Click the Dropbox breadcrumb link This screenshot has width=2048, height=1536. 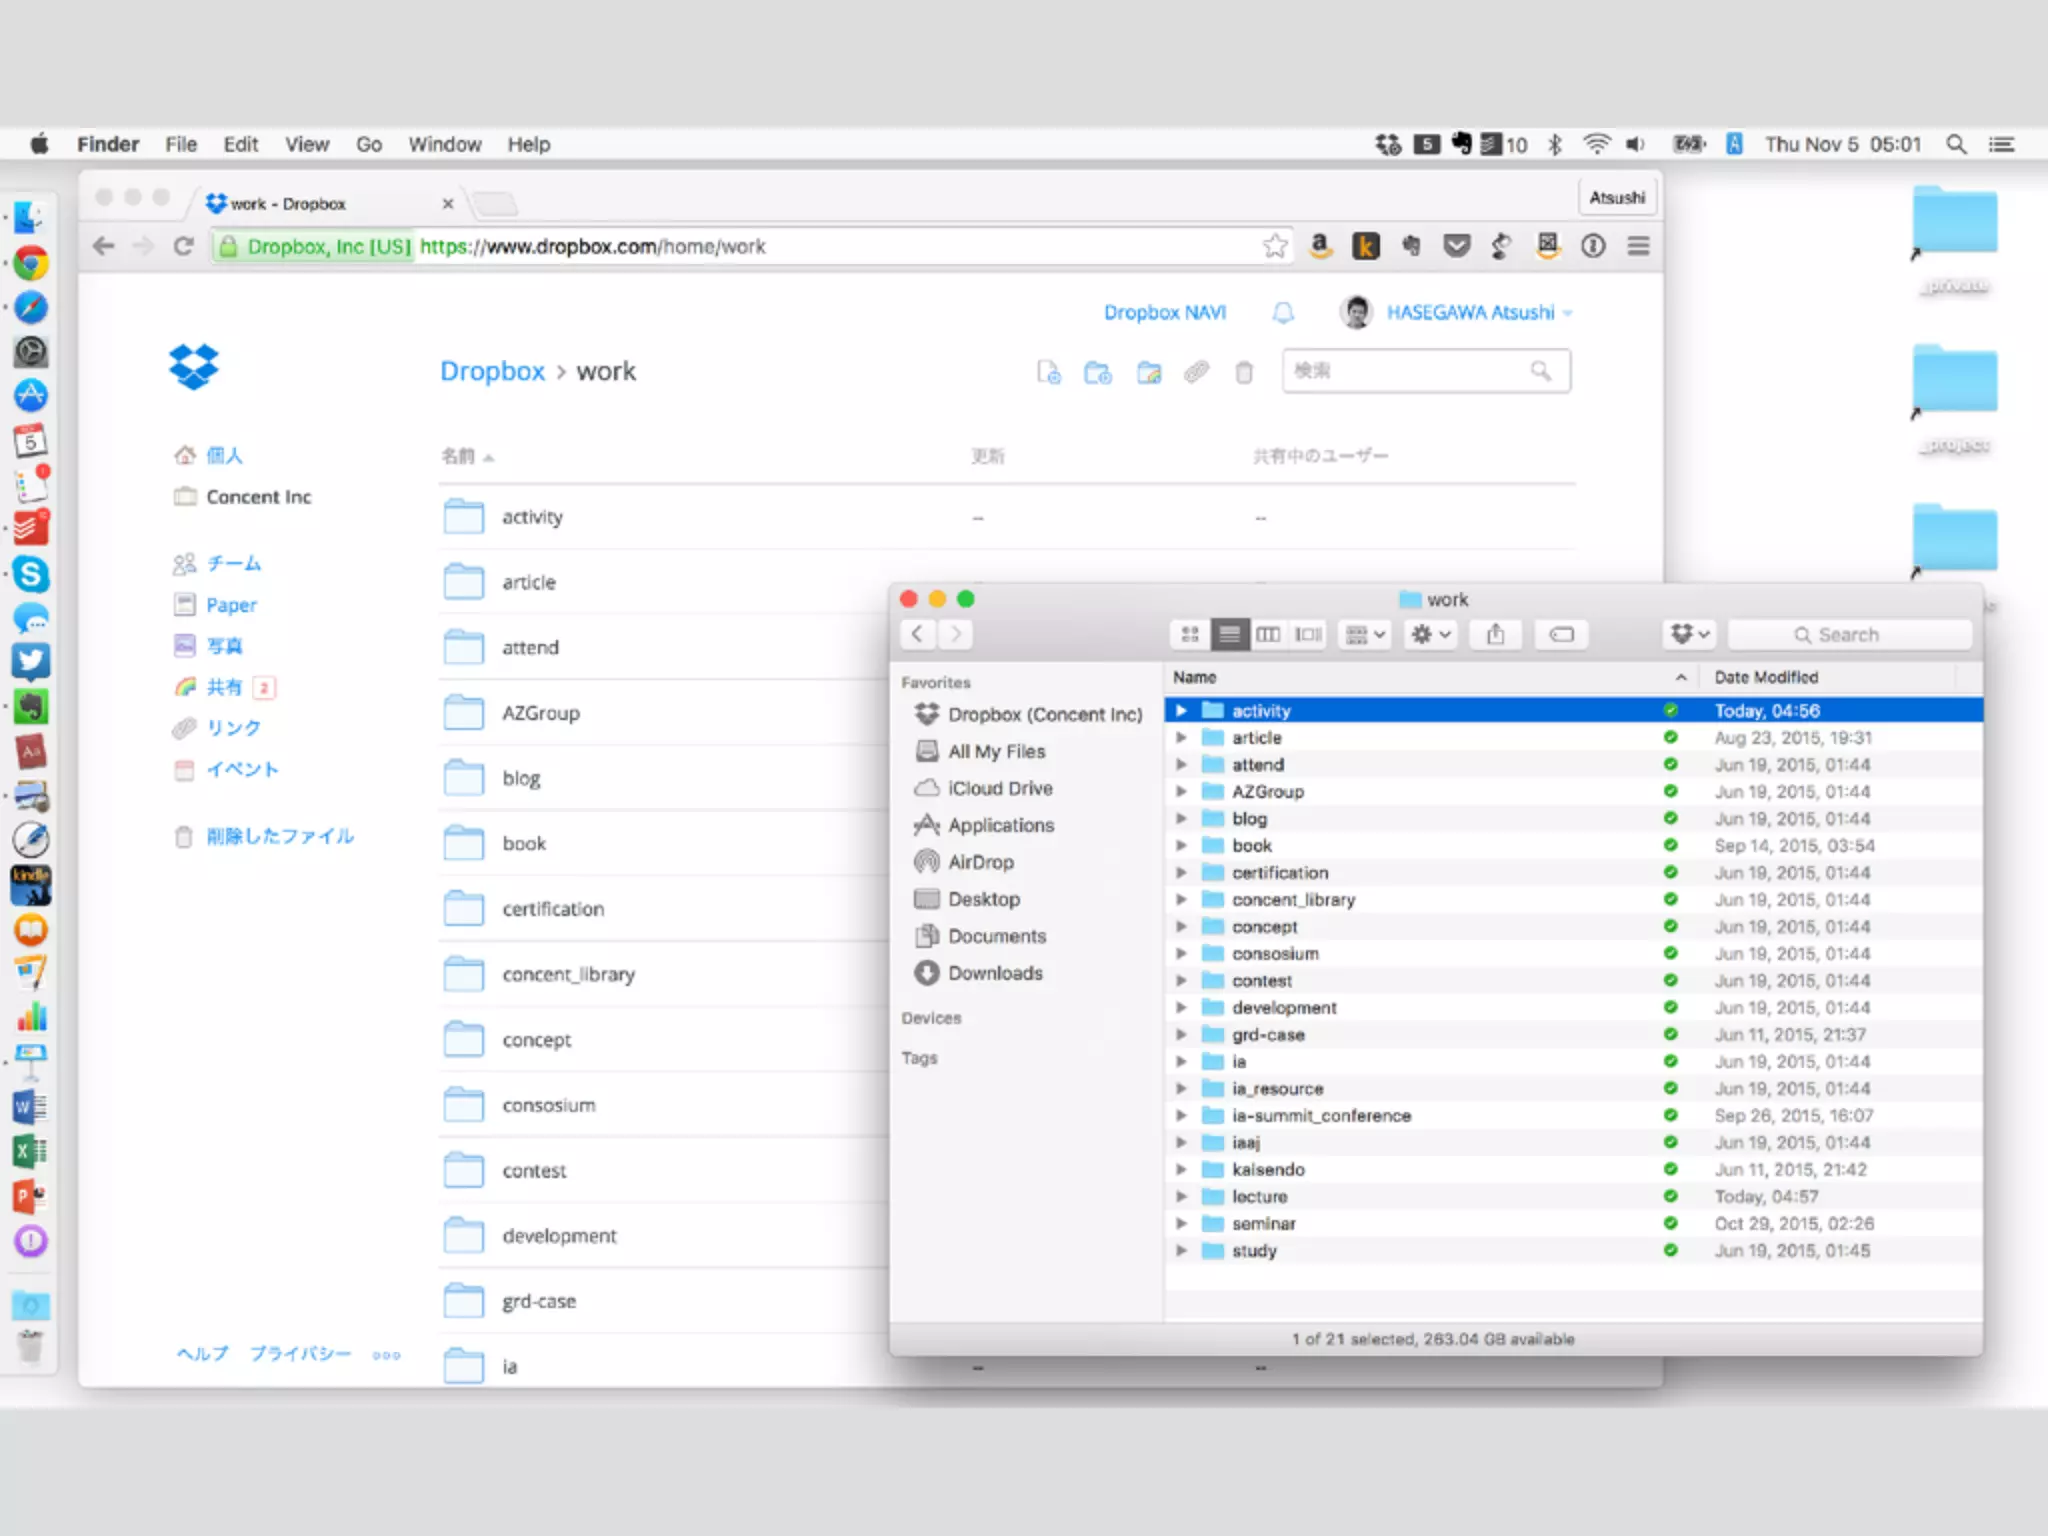click(492, 371)
